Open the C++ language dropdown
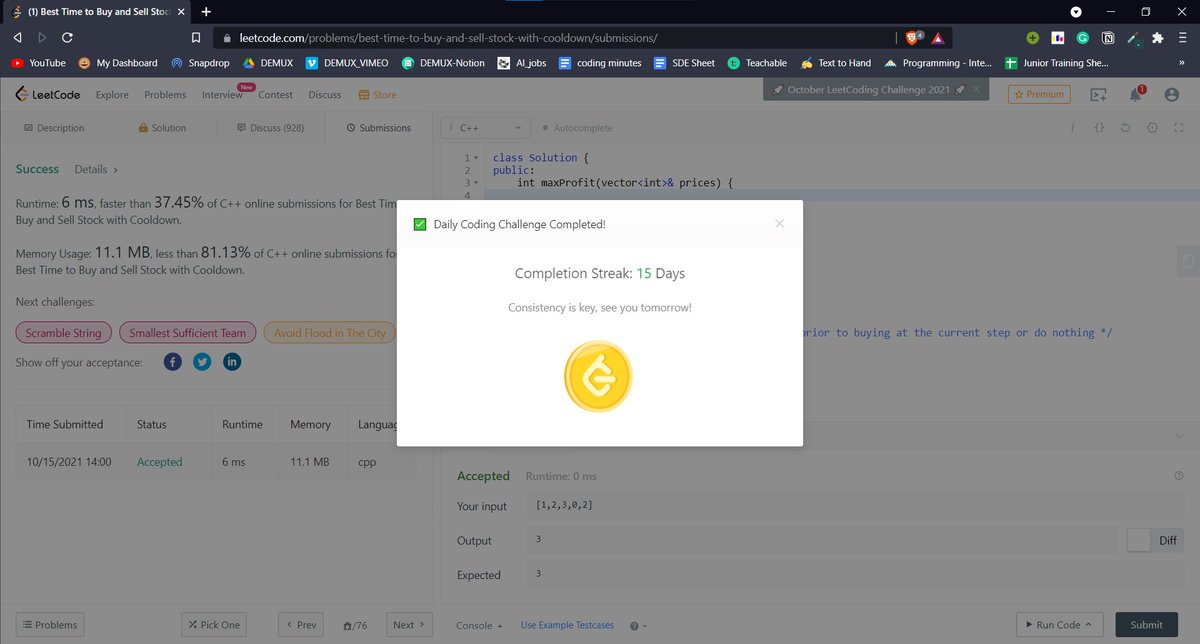This screenshot has width=1200, height=644. (x=487, y=128)
